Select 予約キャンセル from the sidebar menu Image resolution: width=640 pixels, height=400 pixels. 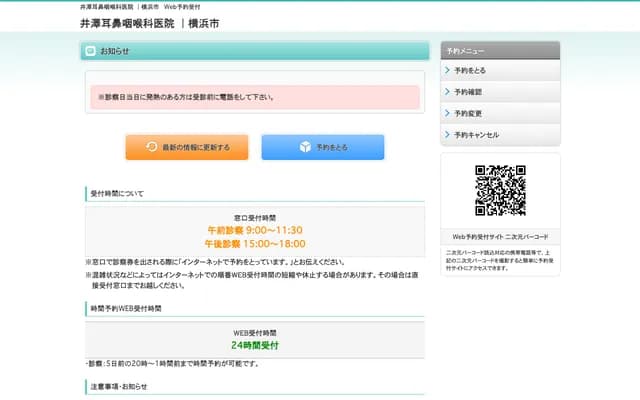[x=476, y=134]
